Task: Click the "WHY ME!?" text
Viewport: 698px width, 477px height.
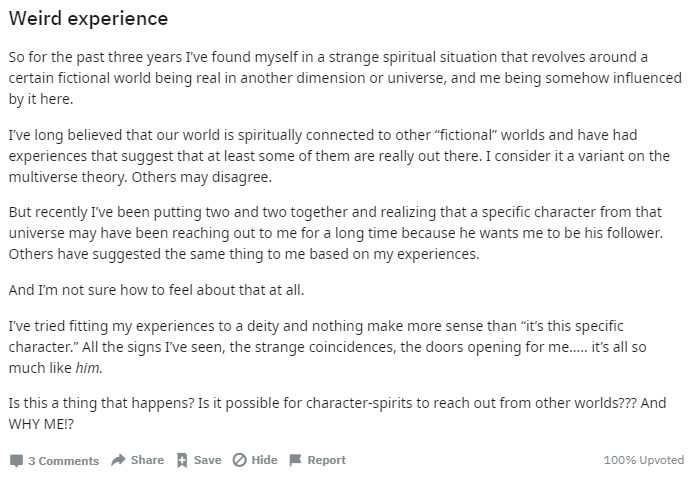Action: click(41, 424)
